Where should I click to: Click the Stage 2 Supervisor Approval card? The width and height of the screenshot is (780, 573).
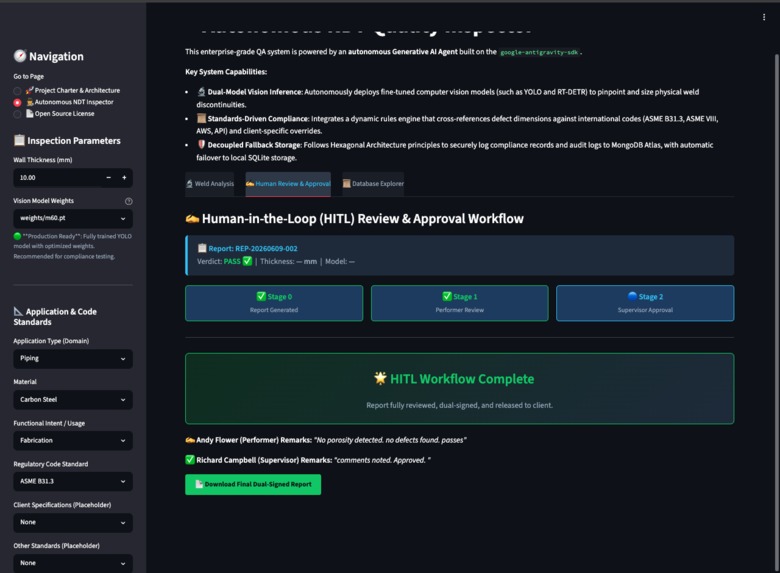(x=645, y=303)
